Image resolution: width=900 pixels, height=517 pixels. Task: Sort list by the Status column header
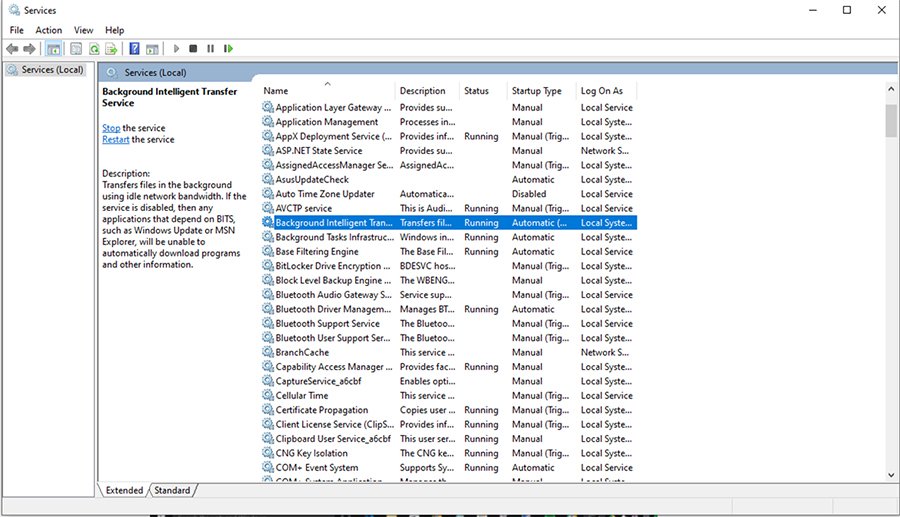477,91
